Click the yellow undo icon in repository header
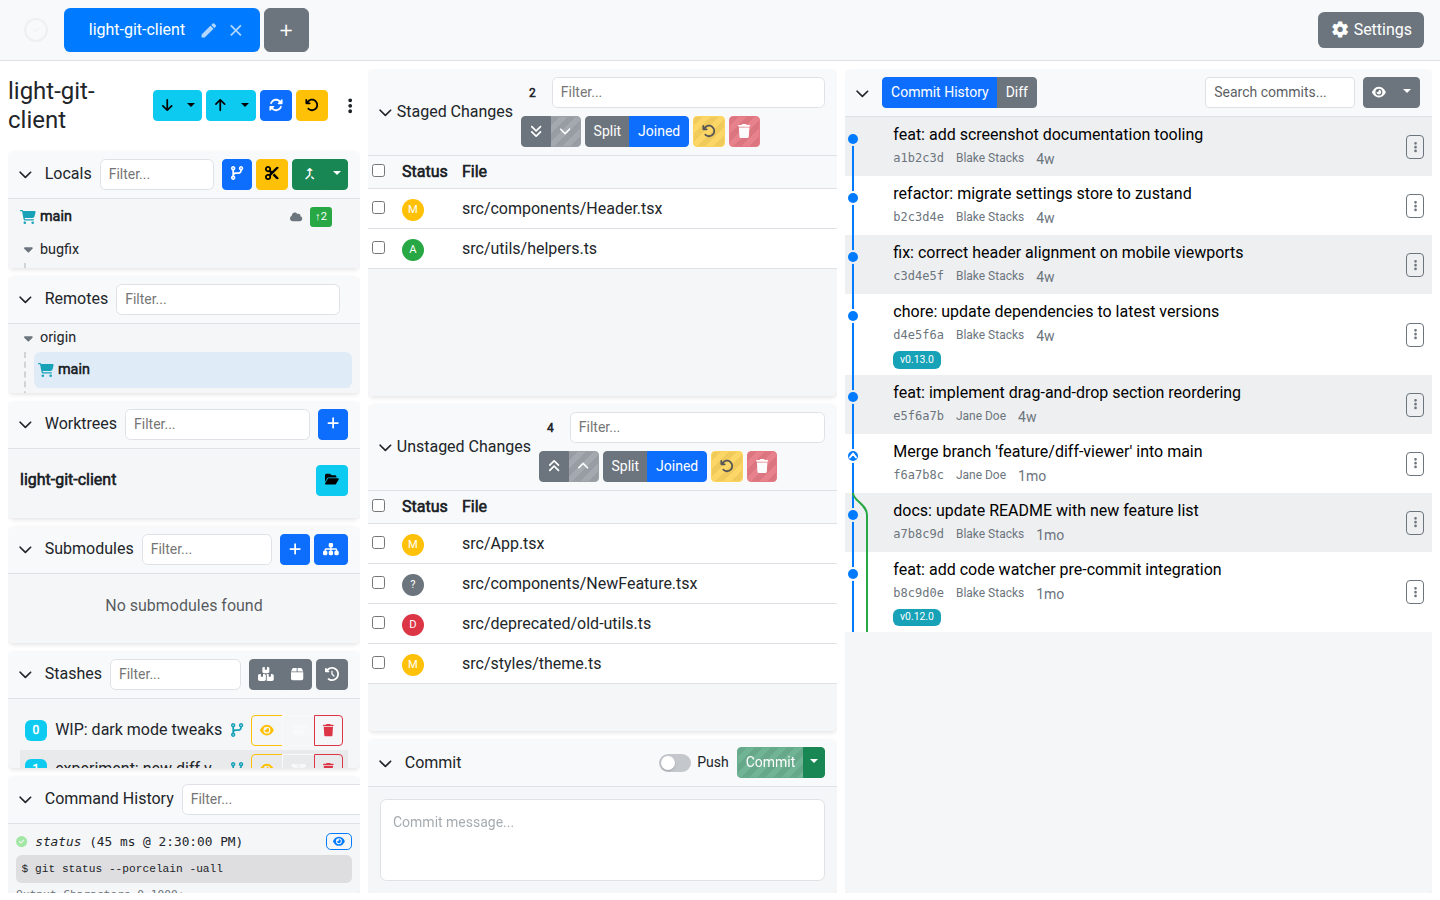 312,105
